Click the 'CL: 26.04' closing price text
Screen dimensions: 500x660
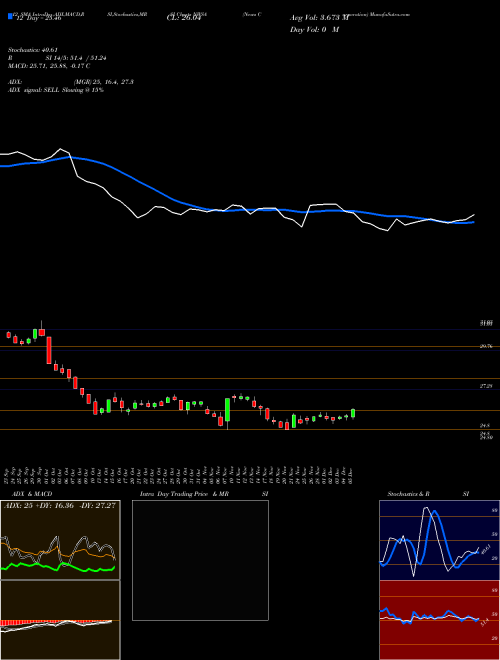coord(184,18)
